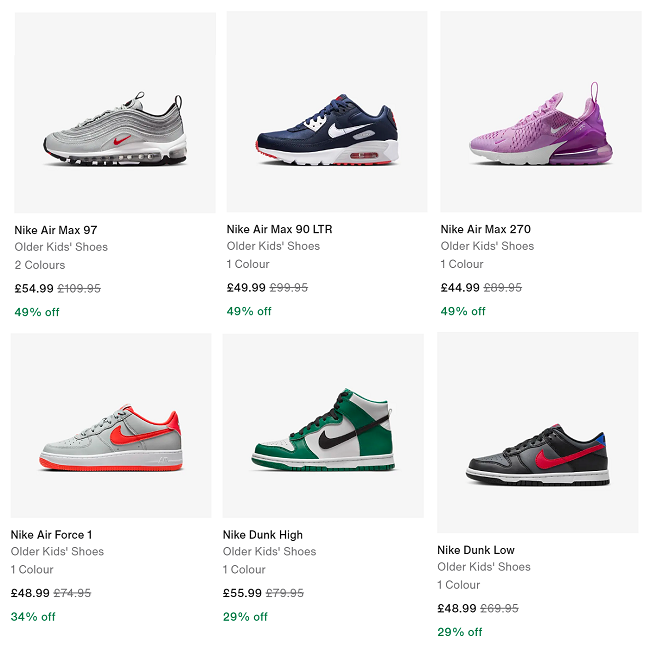Click Older Kids' Shoes under Nike Dunk High
This screenshot has height=662, width=650.
(x=270, y=552)
